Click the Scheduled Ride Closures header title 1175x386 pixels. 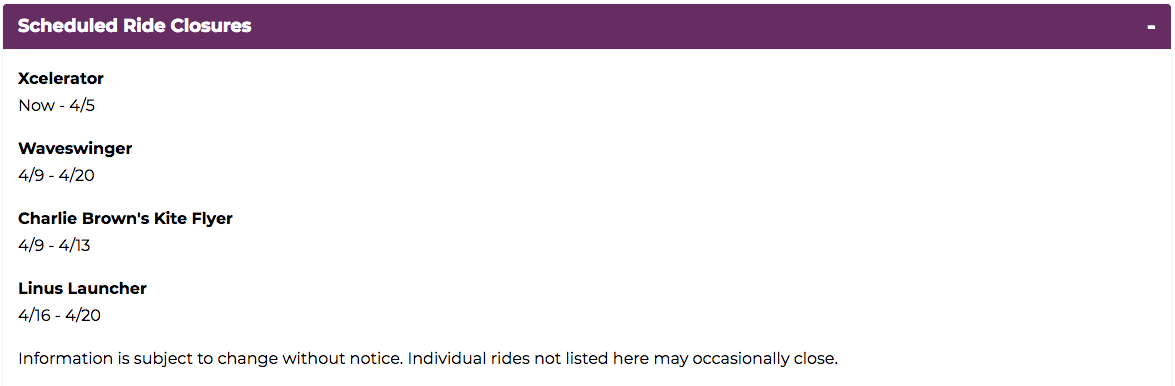(134, 25)
